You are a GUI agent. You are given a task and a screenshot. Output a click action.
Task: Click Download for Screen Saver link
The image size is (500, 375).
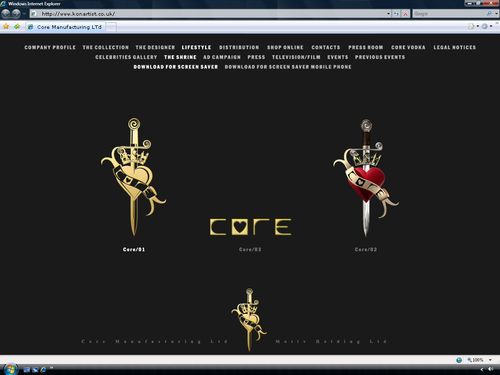(x=176, y=67)
